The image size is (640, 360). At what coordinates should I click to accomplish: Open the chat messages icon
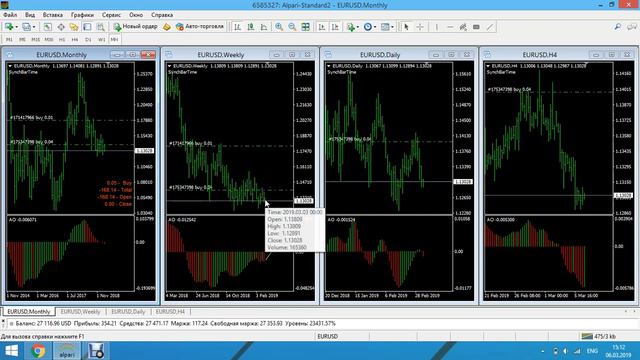click(632, 27)
